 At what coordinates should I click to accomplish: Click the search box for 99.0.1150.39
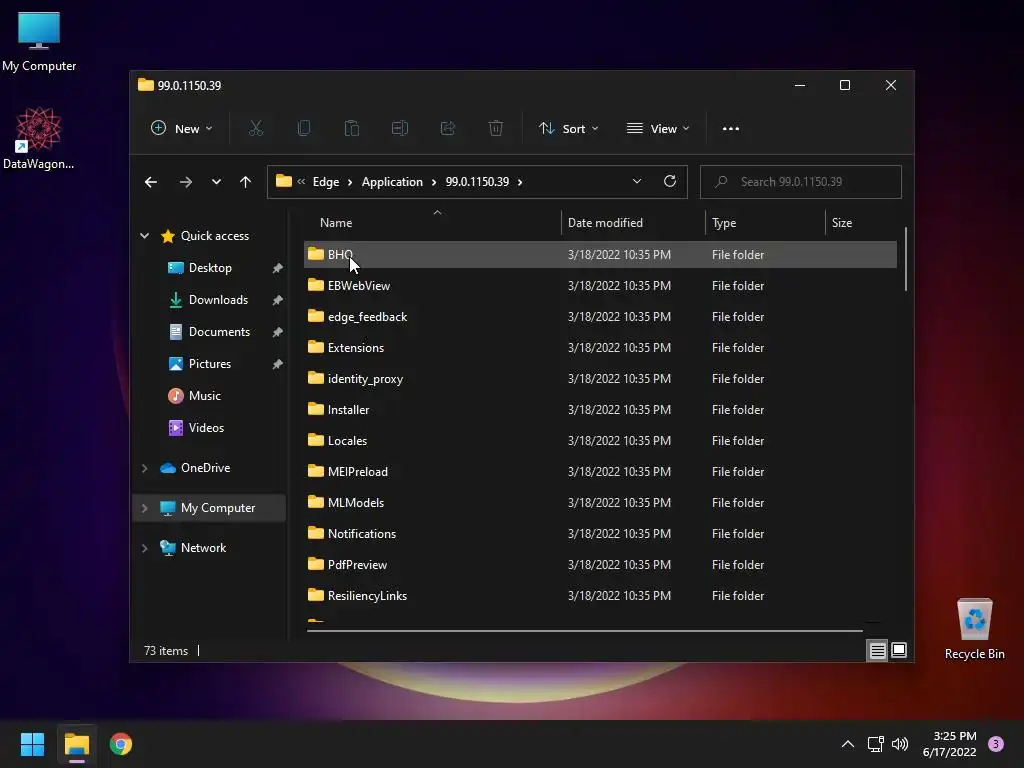[801, 182]
